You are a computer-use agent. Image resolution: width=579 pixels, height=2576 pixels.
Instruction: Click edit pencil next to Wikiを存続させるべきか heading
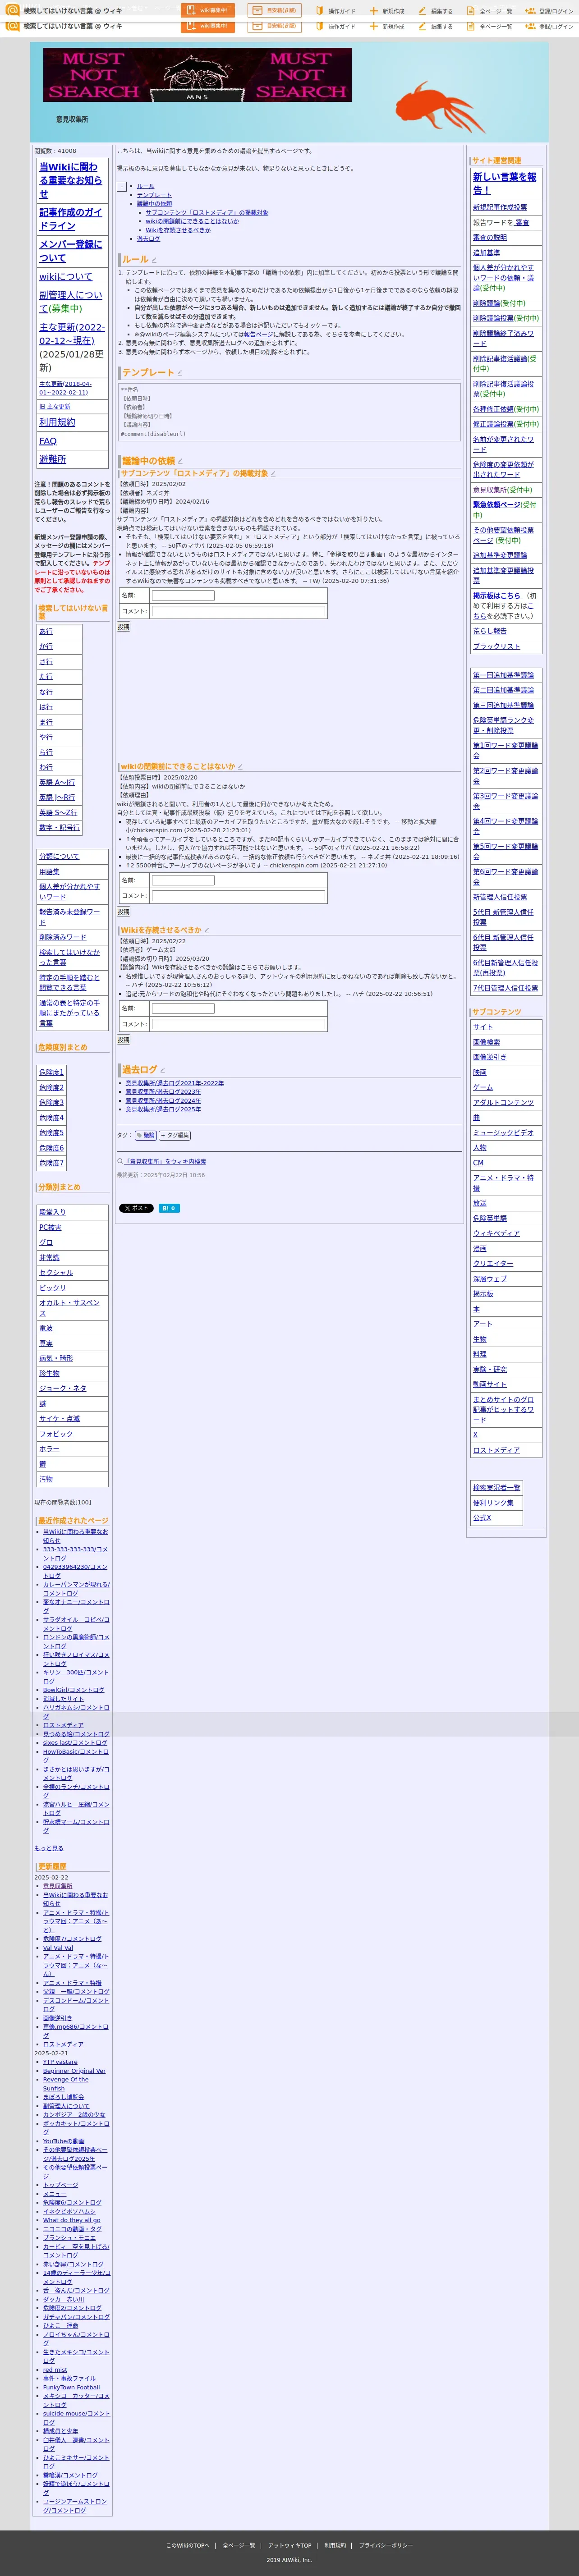coord(207,931)
